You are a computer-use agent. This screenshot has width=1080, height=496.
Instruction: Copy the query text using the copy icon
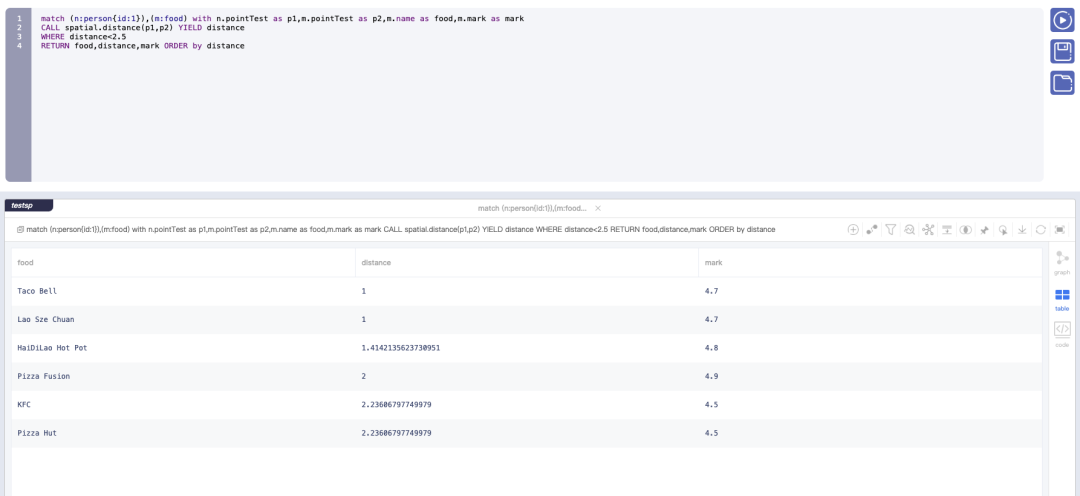(21, 229)
